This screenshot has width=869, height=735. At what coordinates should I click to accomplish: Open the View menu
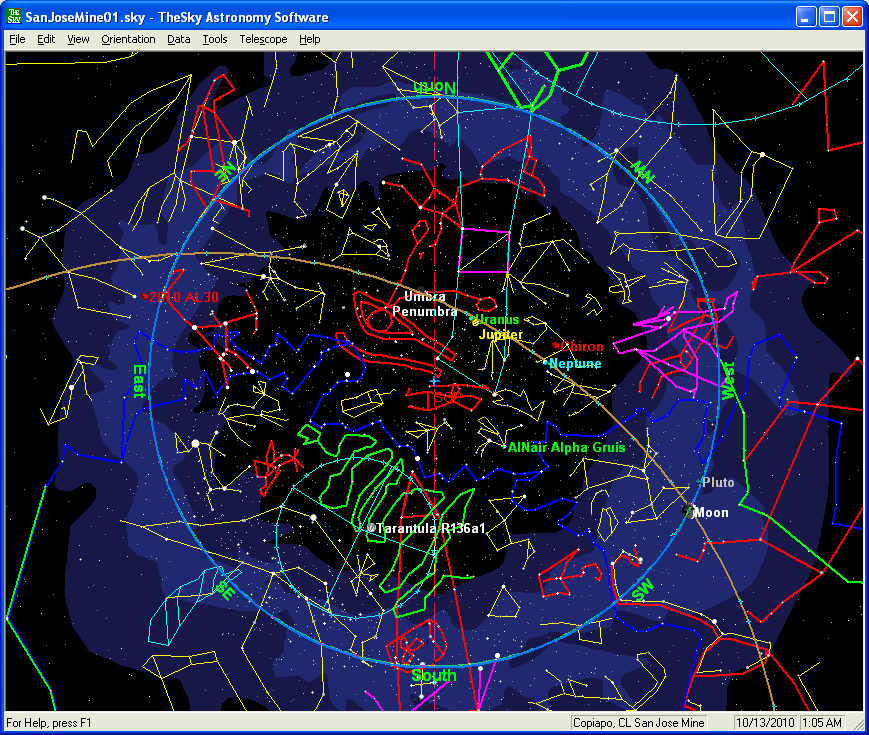[x=78, y=39]
